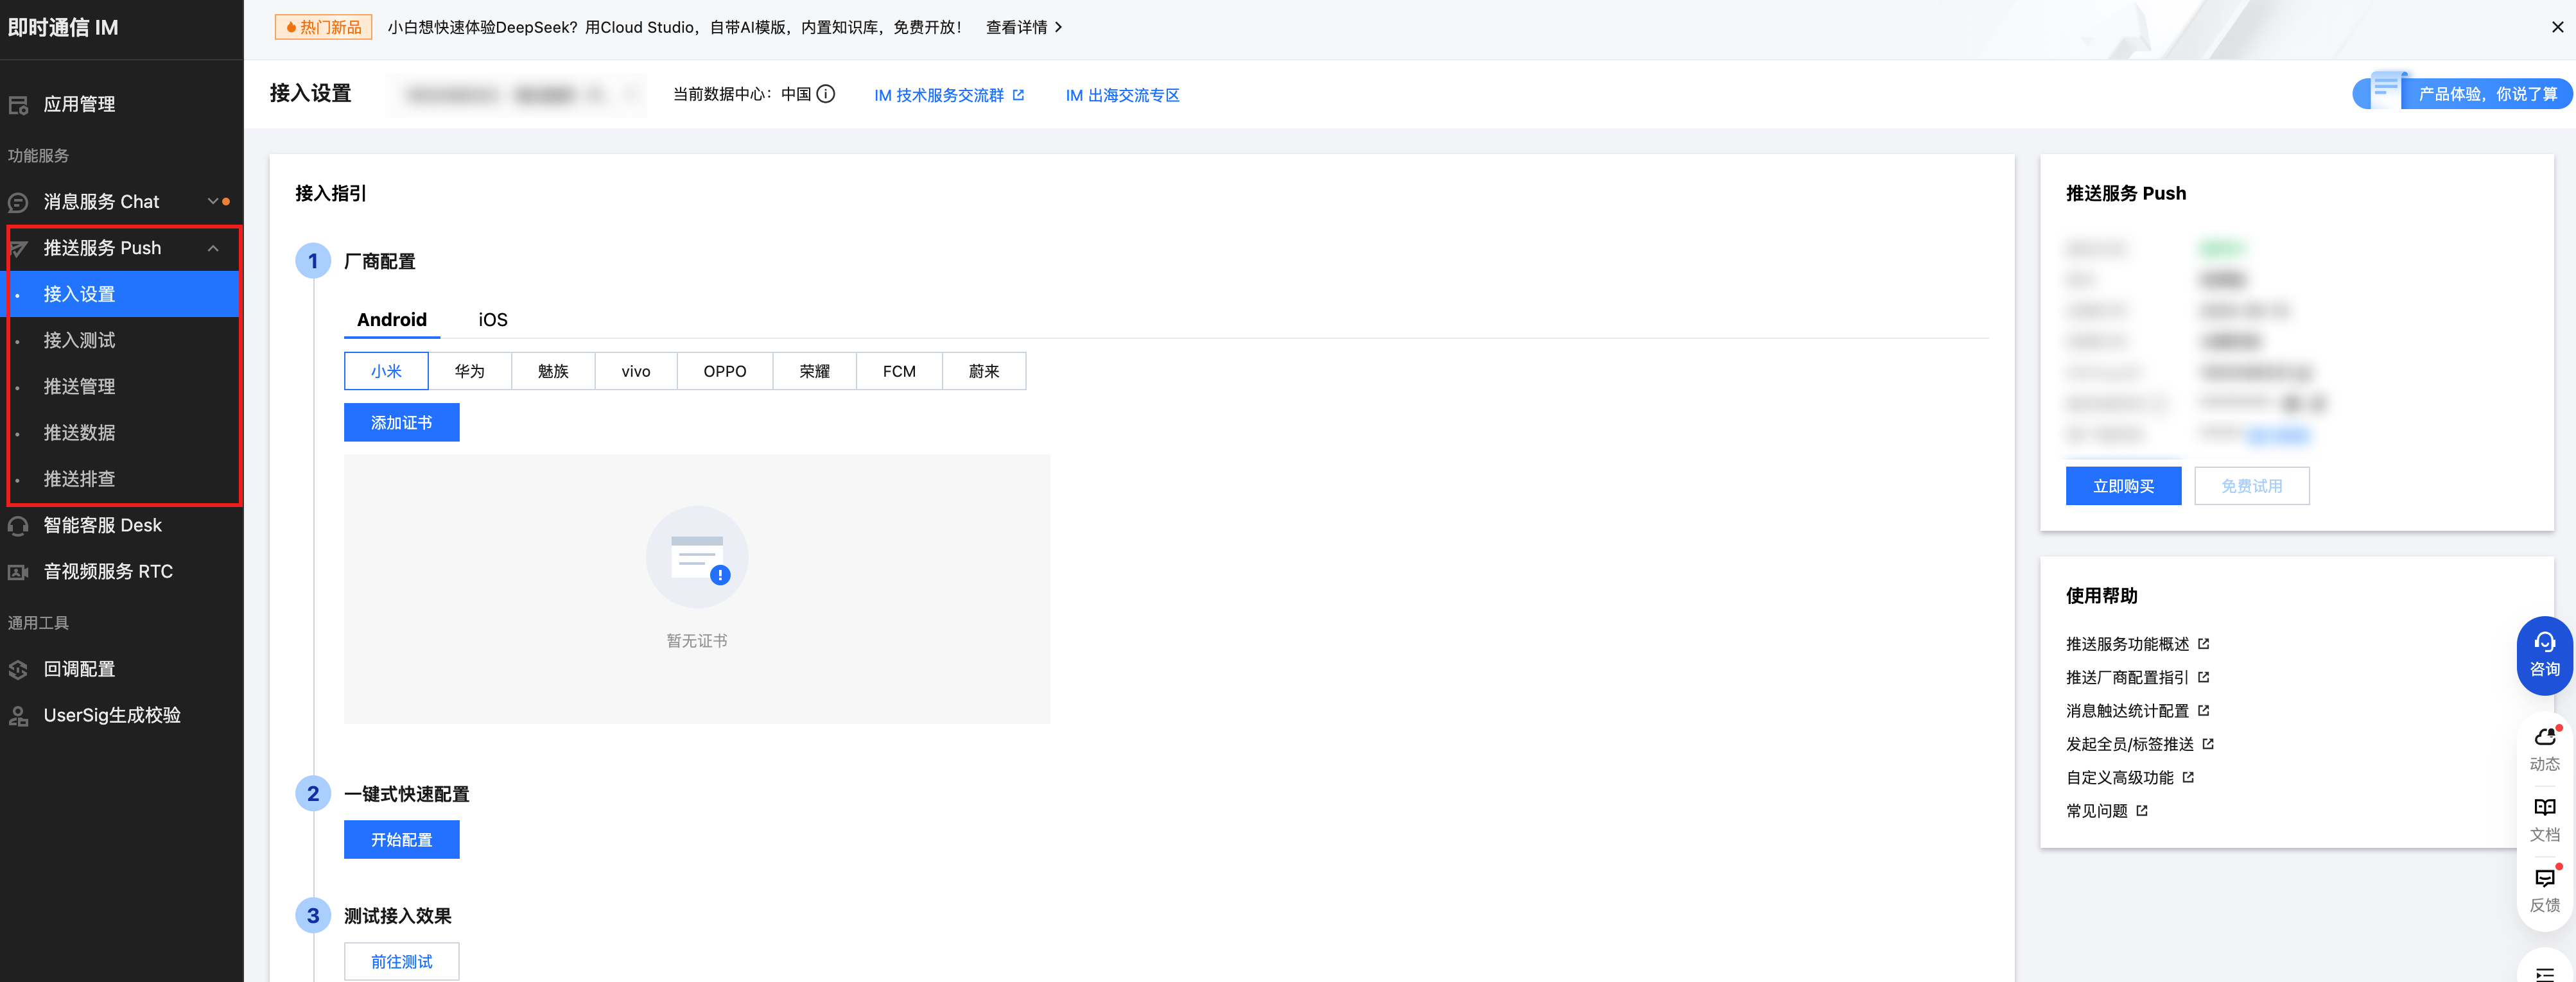Click the 反馈 feedback icon

[x=2544, y=878]
